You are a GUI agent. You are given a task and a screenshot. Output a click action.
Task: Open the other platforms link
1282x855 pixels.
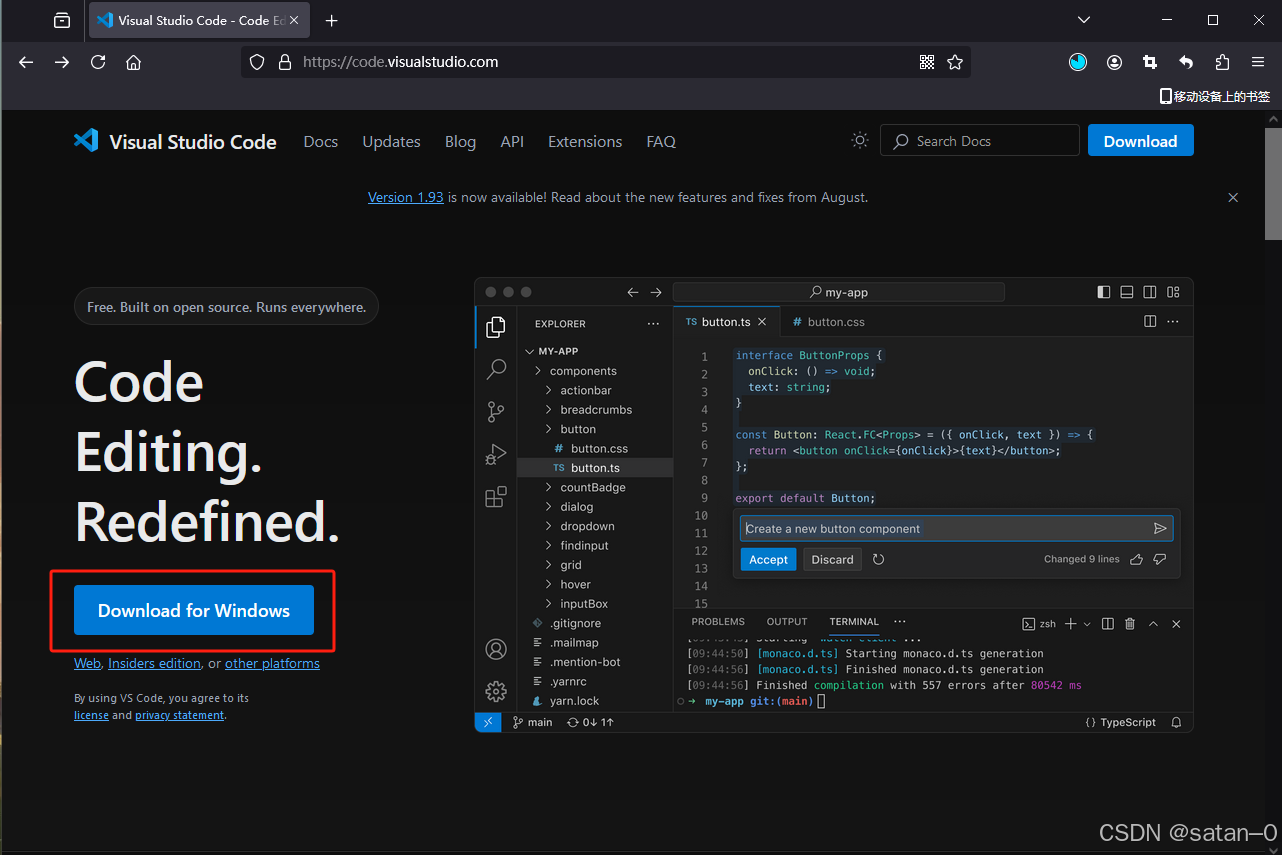tap(272, 663)
